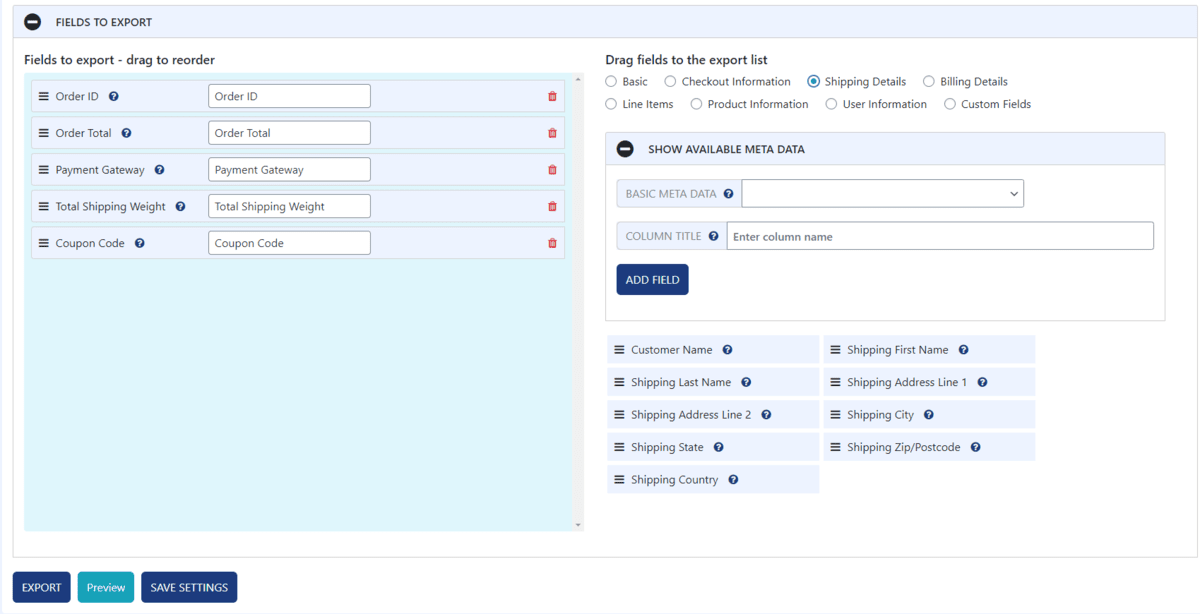The width and height of the screenshot is (1200, 614).
Task: Delete the Order ID export field
Action: click(x=552, y=96)
